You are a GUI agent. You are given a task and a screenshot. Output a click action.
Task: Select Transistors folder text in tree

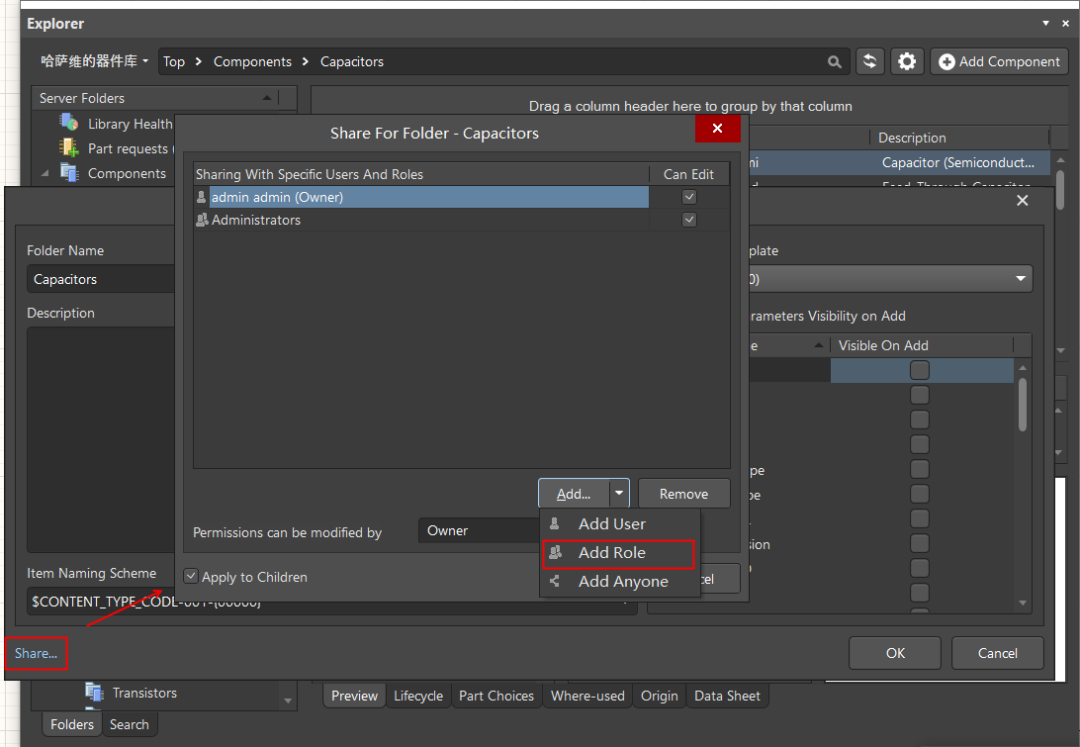(145, 693)
